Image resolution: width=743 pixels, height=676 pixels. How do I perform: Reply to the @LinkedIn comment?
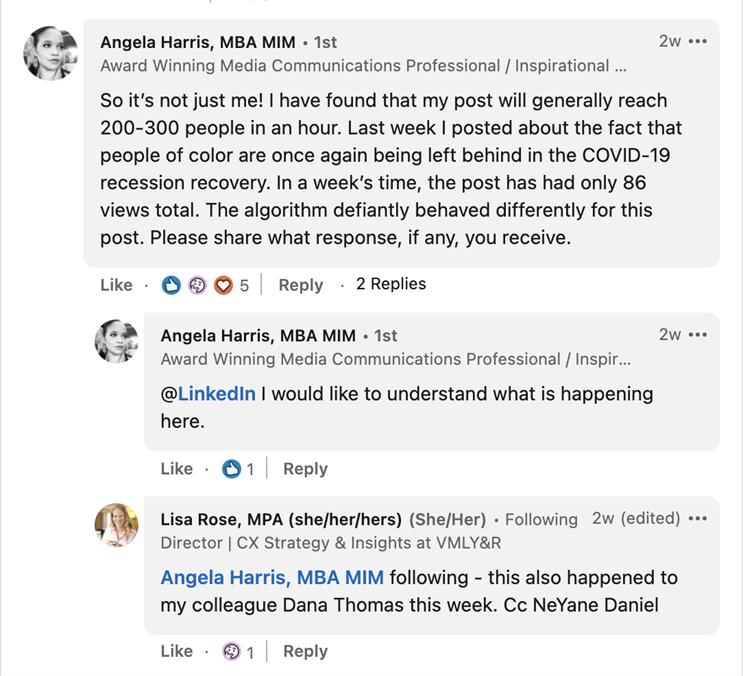click(x=305, y=469)
